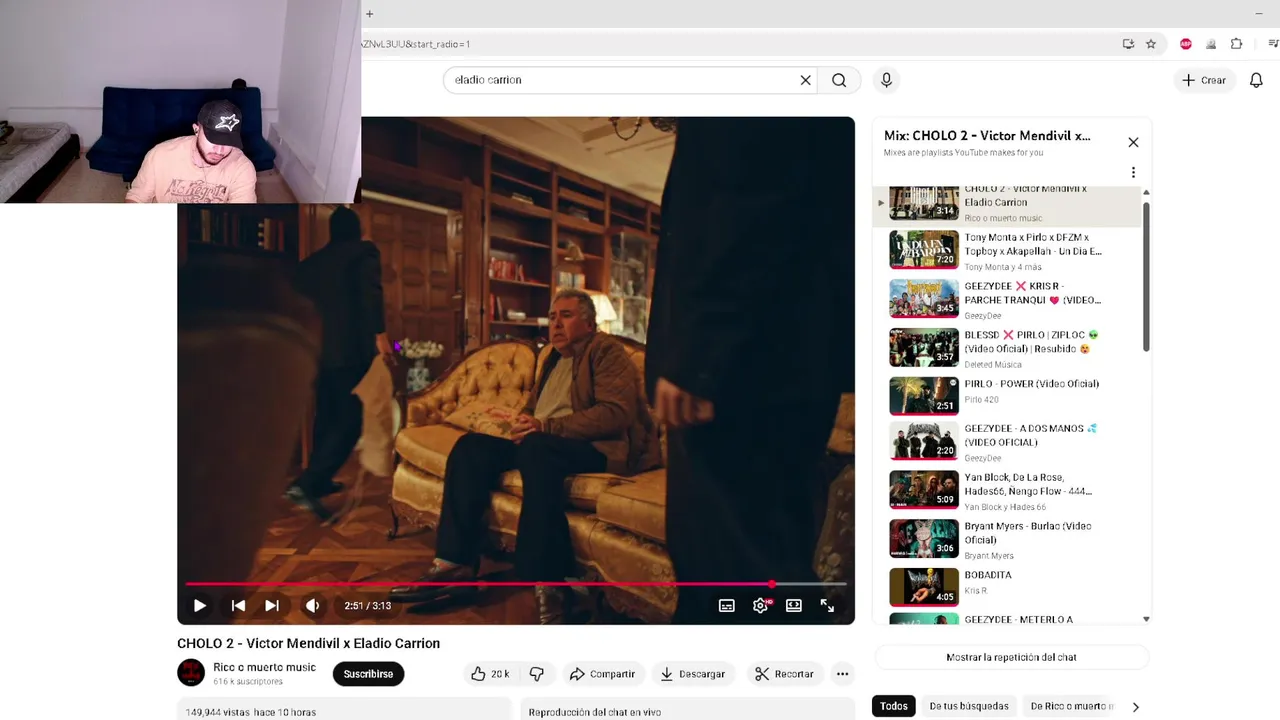Open the browser extensions puzzle icon
1280x720 pixels.
[x=1237, y=44]
